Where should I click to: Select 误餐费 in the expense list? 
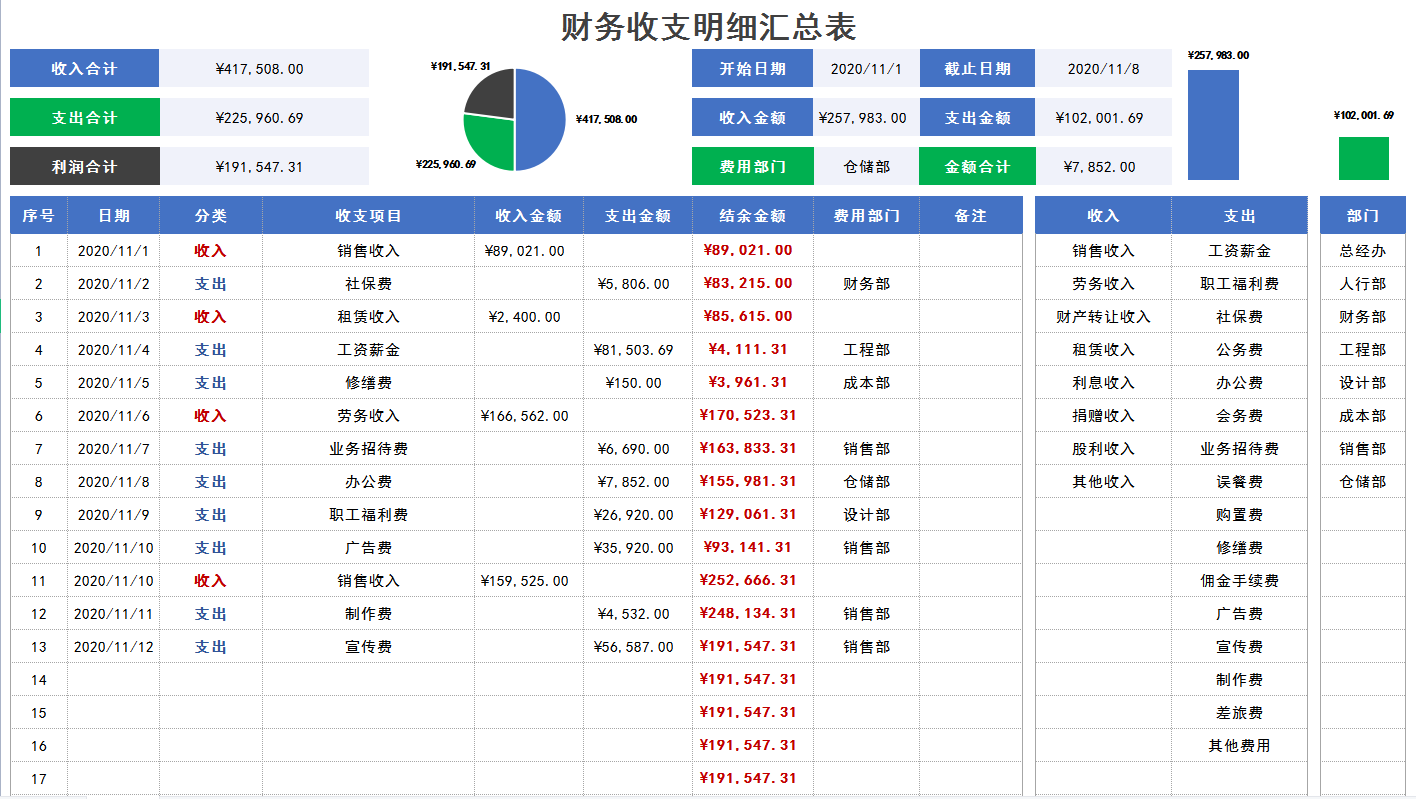point(1239,482)
